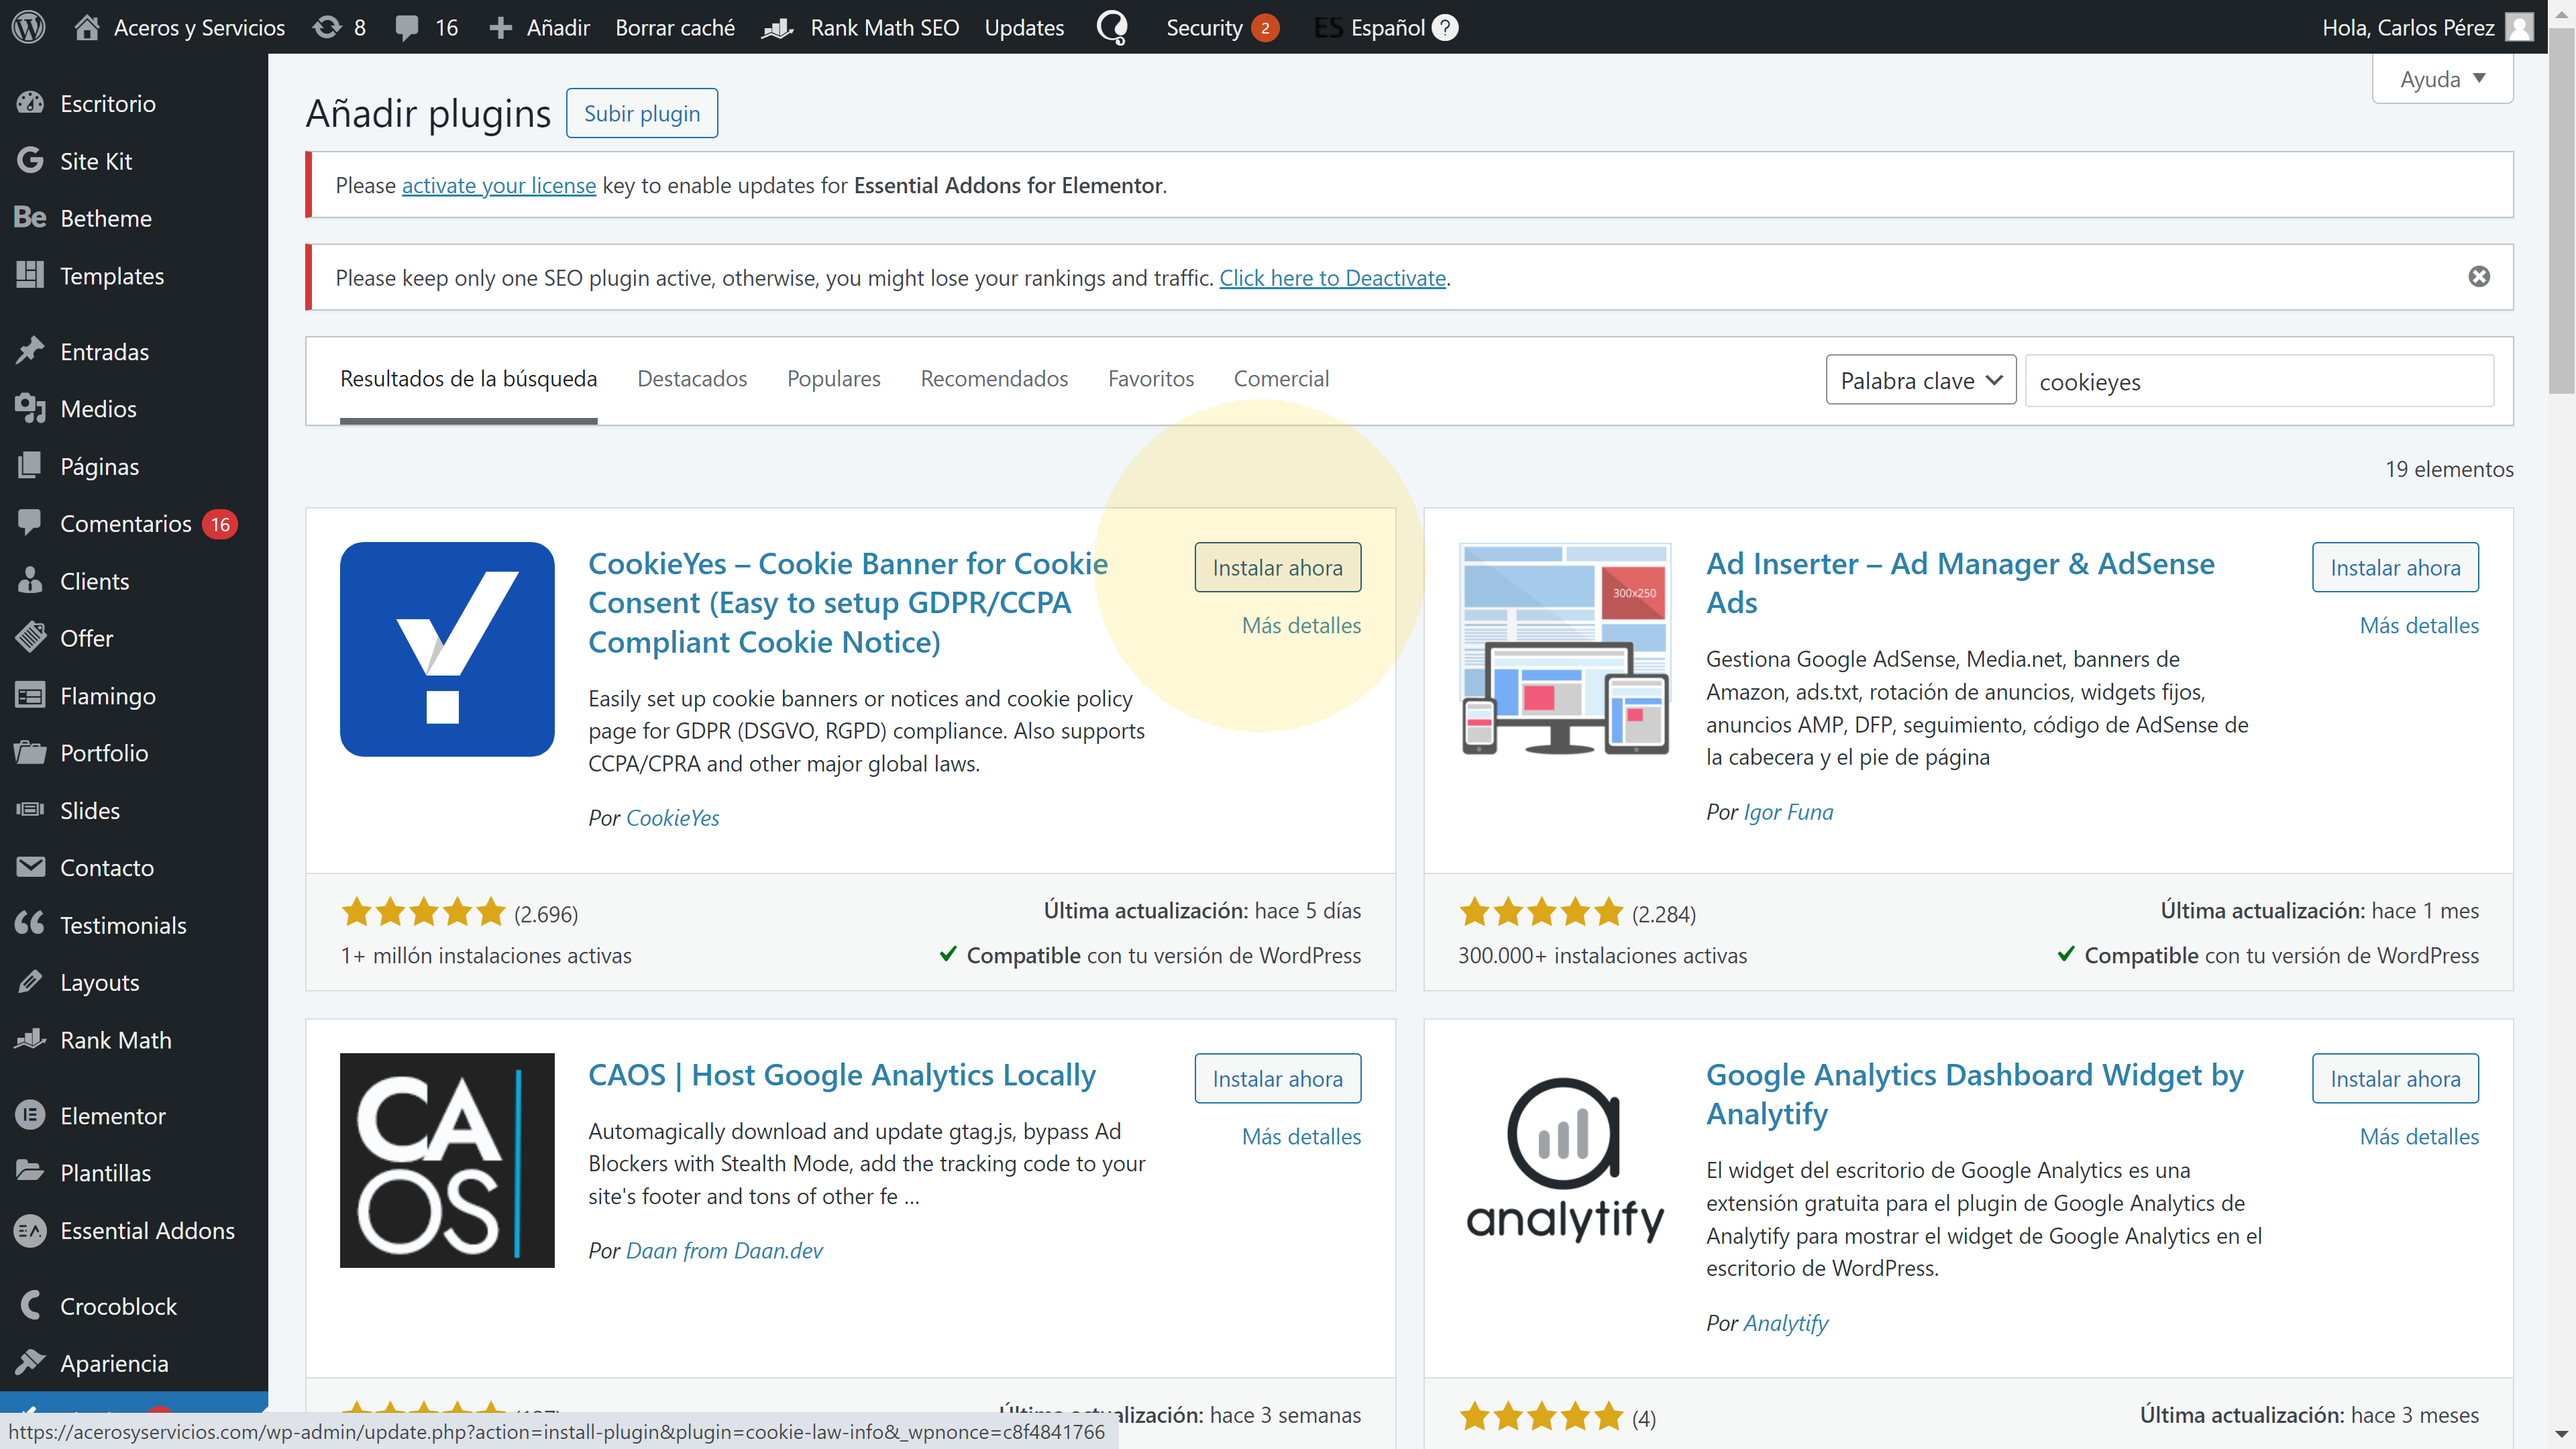2576x1449 pixels.
Task: Open pending updates icon showing 8
Action: (339, 27)
